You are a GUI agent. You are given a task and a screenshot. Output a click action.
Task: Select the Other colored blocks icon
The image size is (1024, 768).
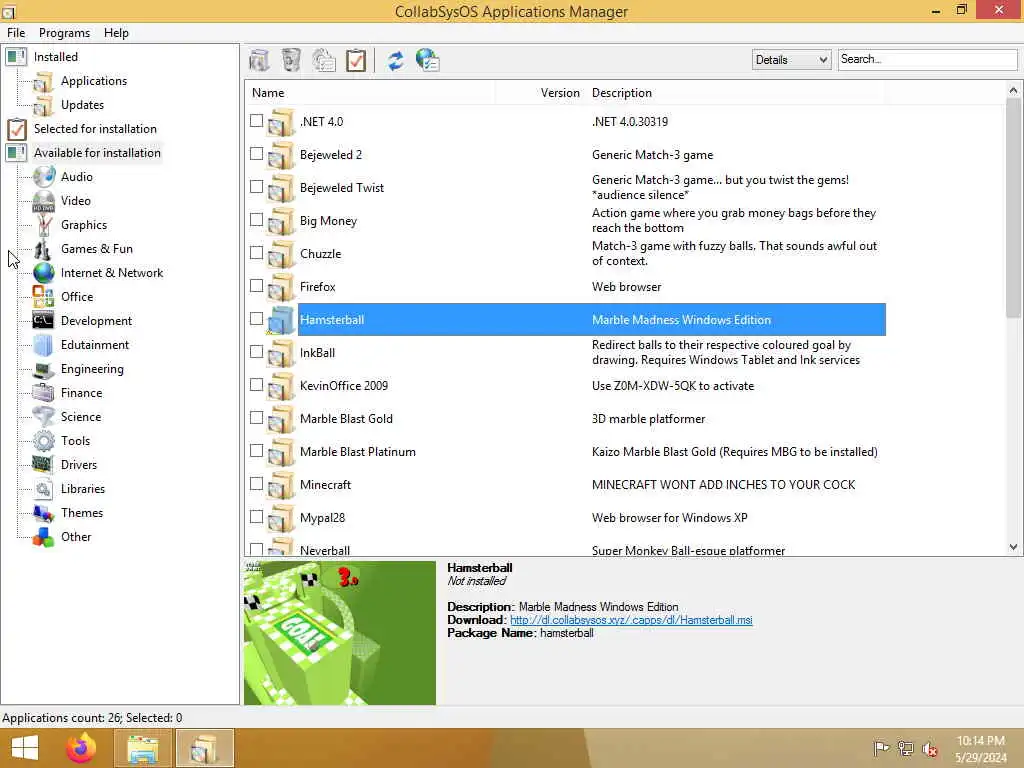click(x=44, y=537)
